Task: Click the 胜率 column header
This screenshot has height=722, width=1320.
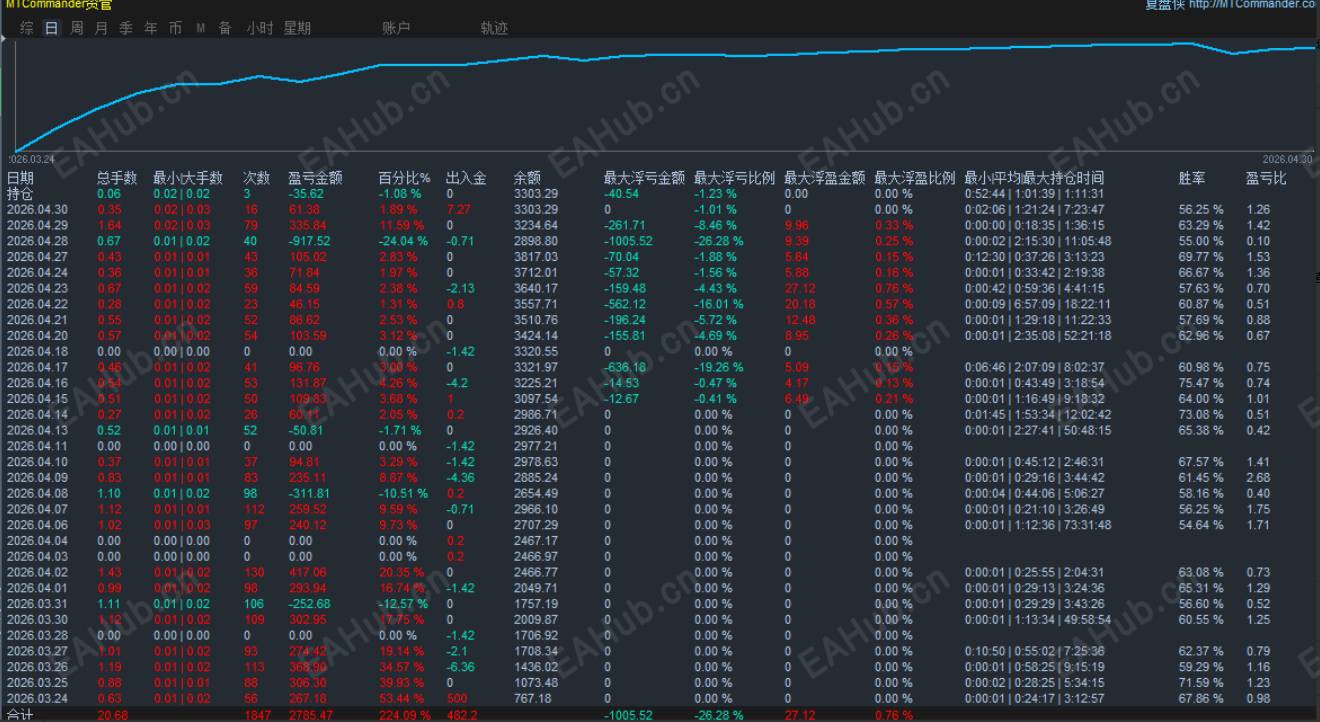Action: click(1192, 178)
